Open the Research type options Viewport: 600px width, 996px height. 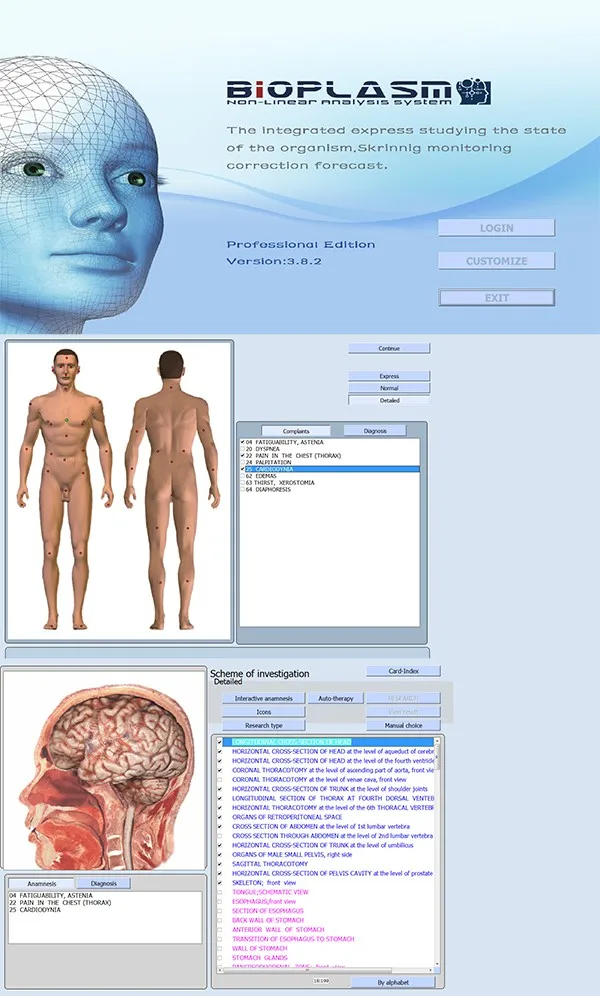(263, 725)
